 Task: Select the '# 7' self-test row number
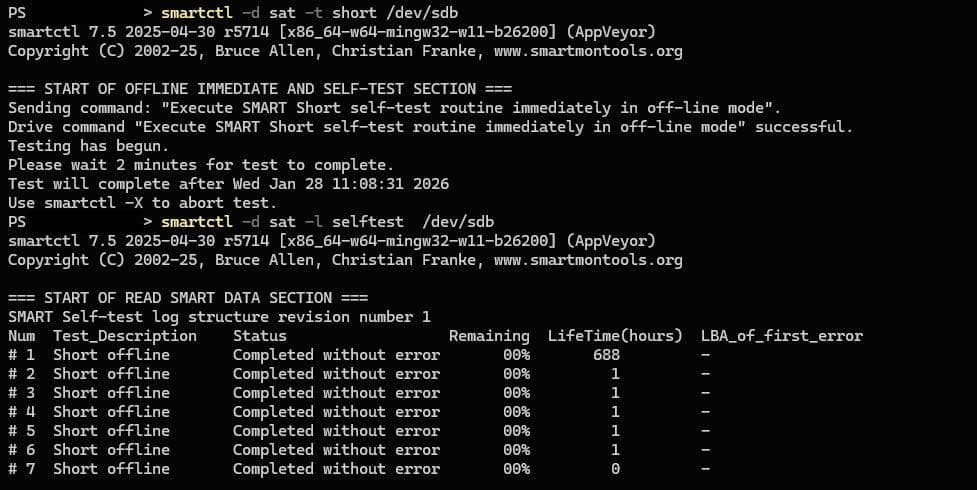pyautogui.click(x=21, y=469)
